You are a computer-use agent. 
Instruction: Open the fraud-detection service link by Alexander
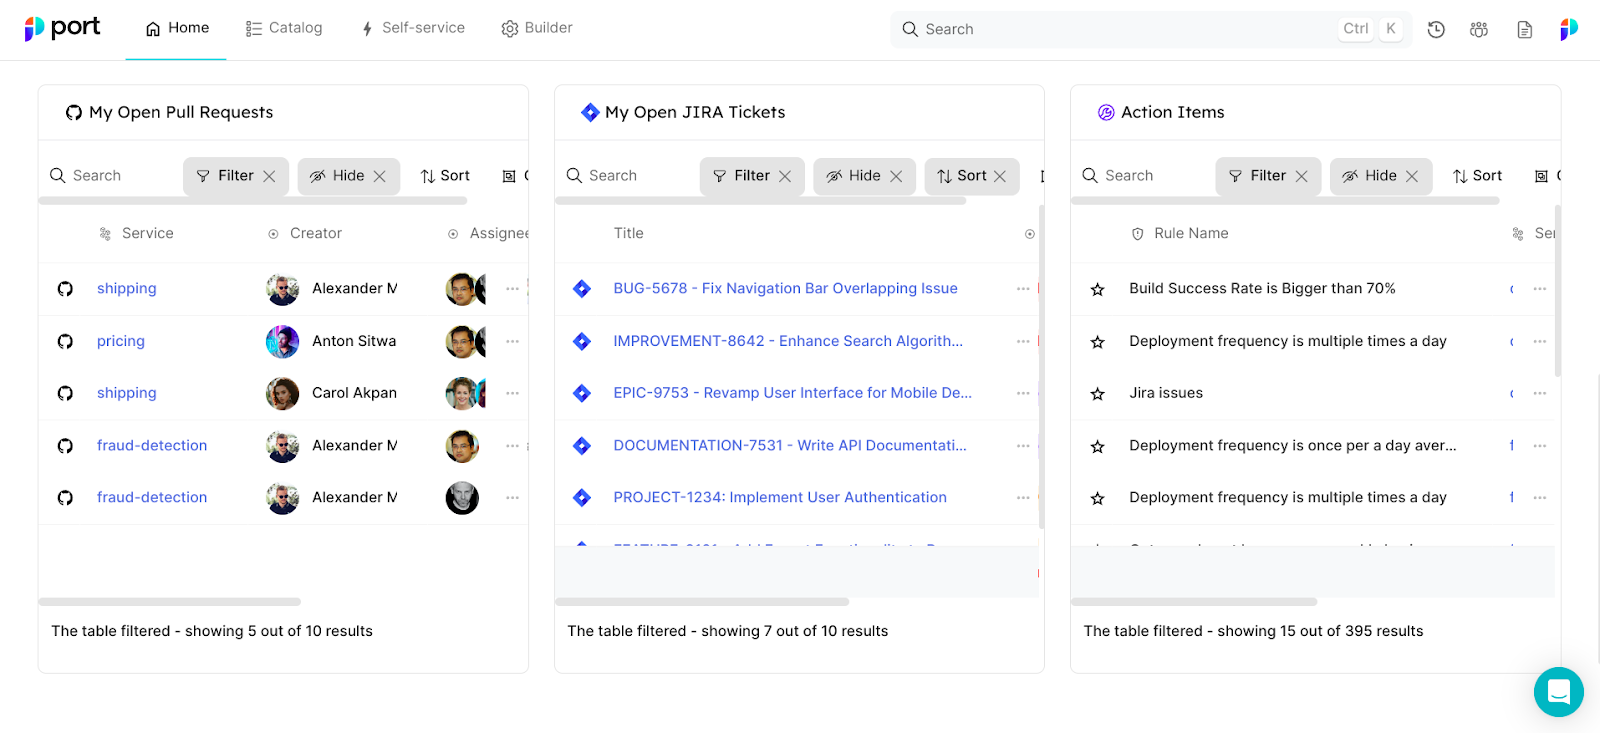click(x=152, y=446)
